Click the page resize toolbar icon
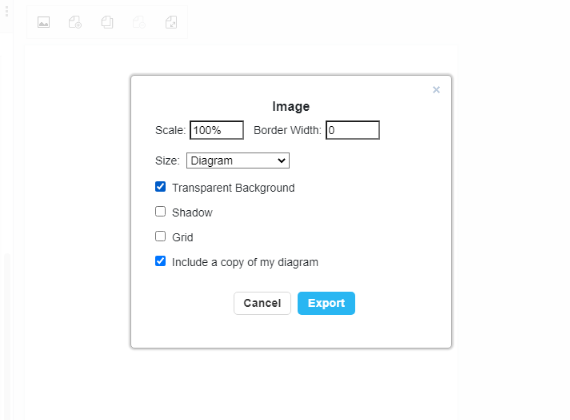Viewport: 570px width, 420px height. 171,22
